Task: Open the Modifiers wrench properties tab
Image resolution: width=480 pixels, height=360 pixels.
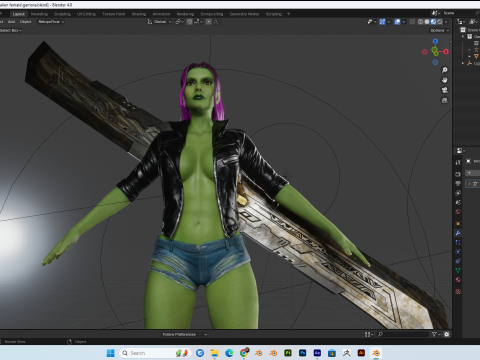Action: [x=458, y=233]
